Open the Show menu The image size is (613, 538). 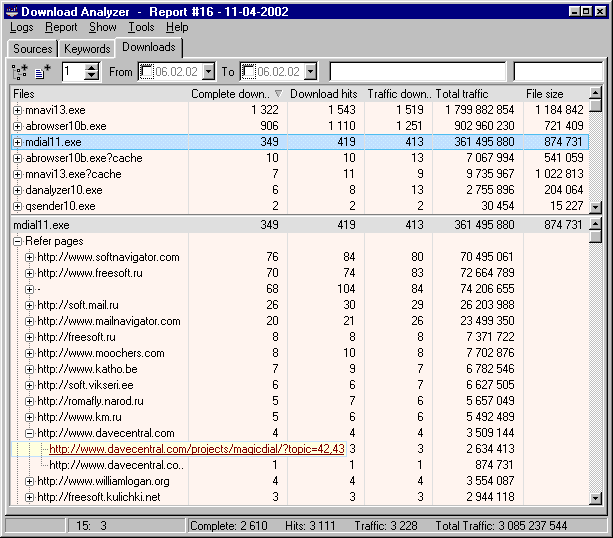102,27
